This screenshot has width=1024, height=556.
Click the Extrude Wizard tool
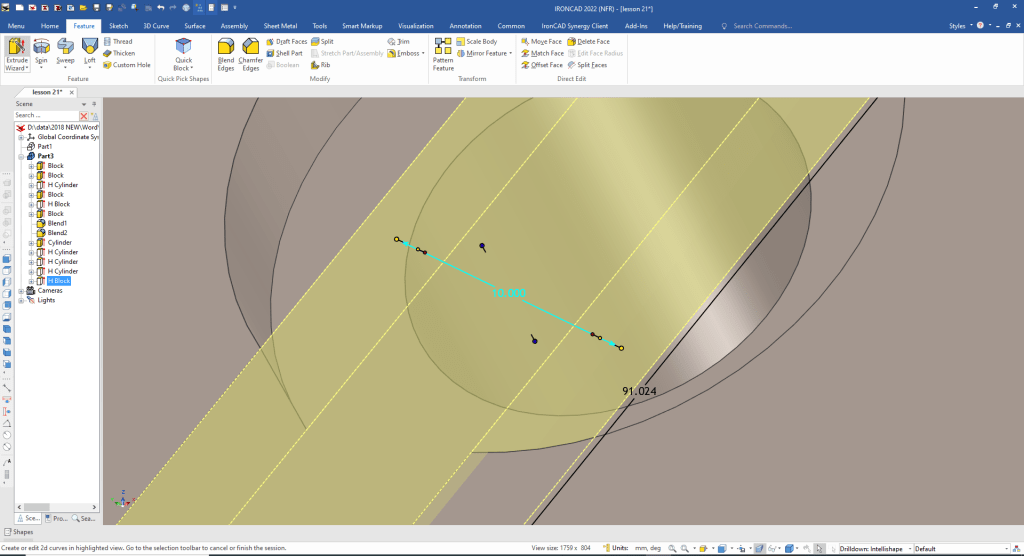click(x=16, y=54)
